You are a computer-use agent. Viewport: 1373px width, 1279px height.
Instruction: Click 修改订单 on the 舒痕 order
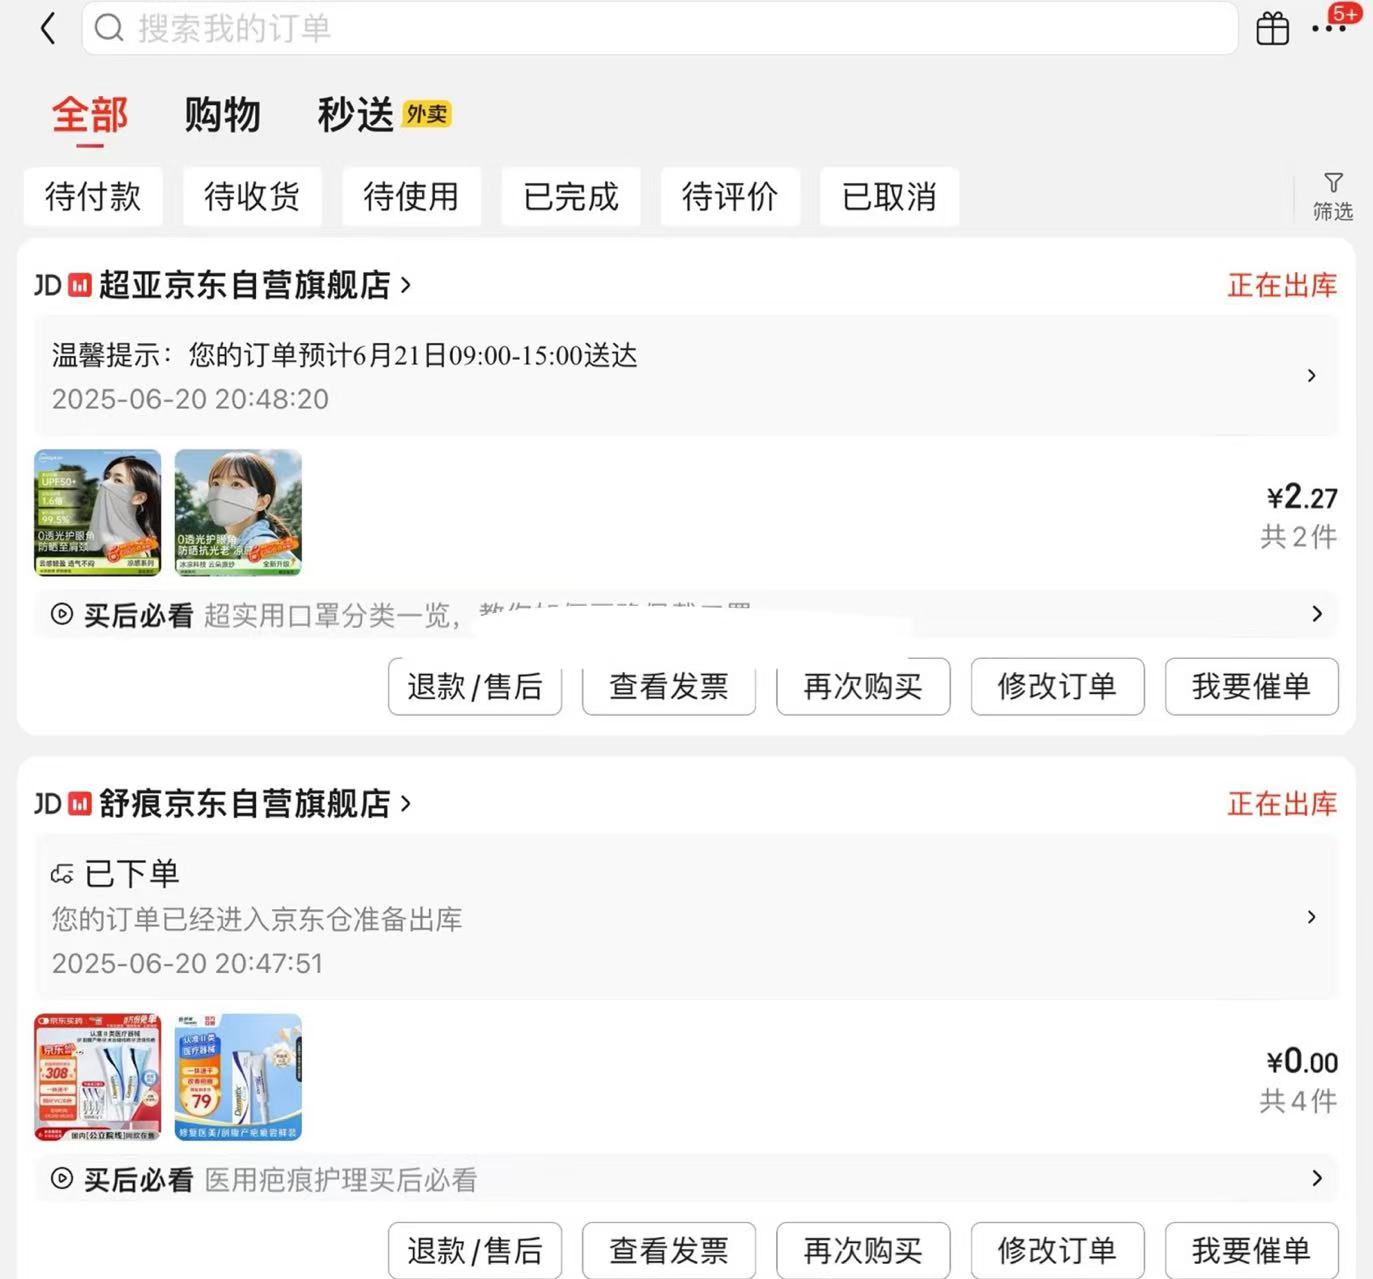1057,1250
